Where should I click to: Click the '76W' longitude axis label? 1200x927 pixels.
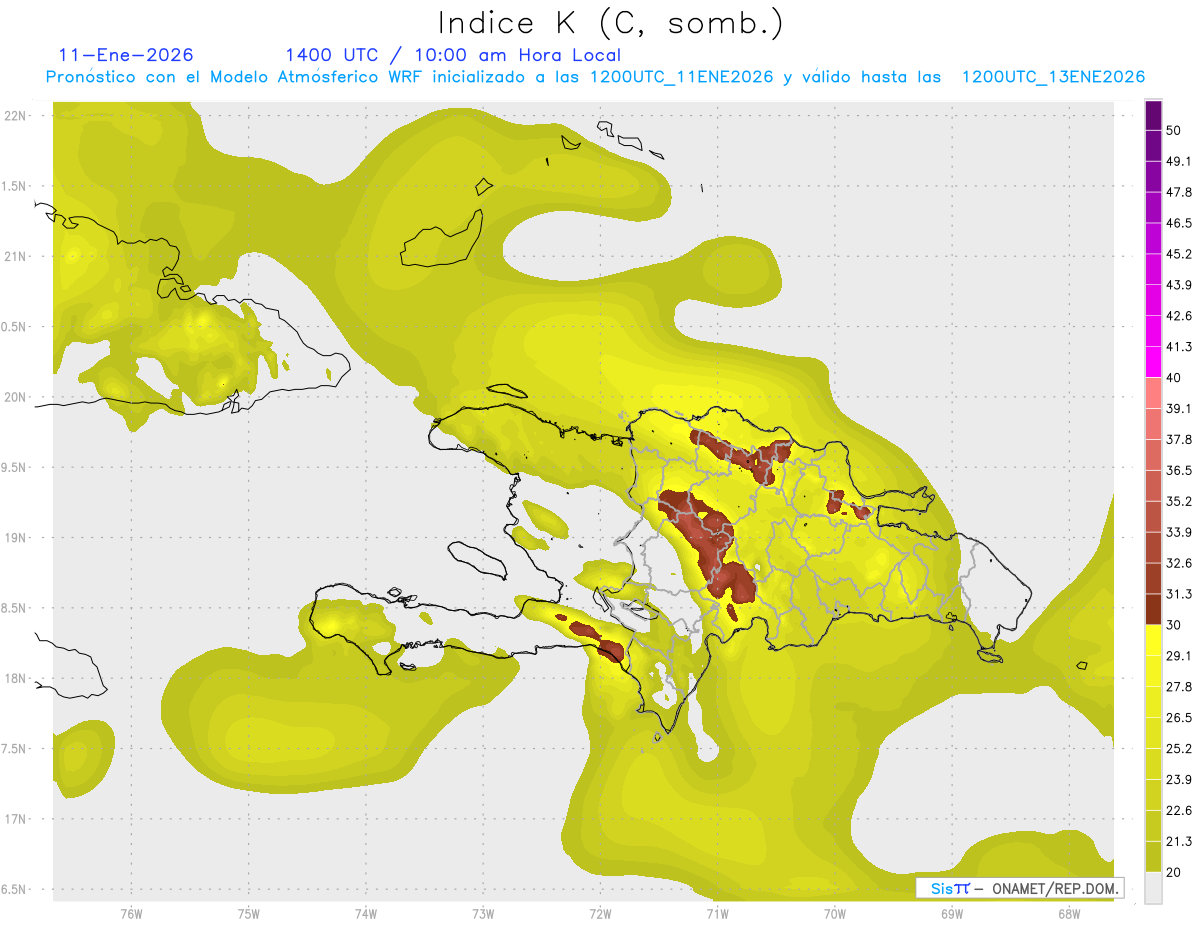tap(131, 914)
